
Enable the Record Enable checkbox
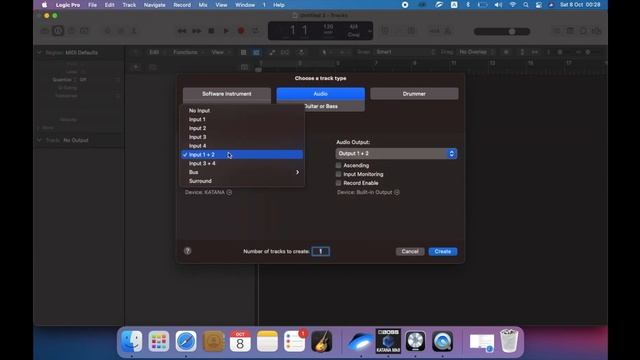(338, 183)
